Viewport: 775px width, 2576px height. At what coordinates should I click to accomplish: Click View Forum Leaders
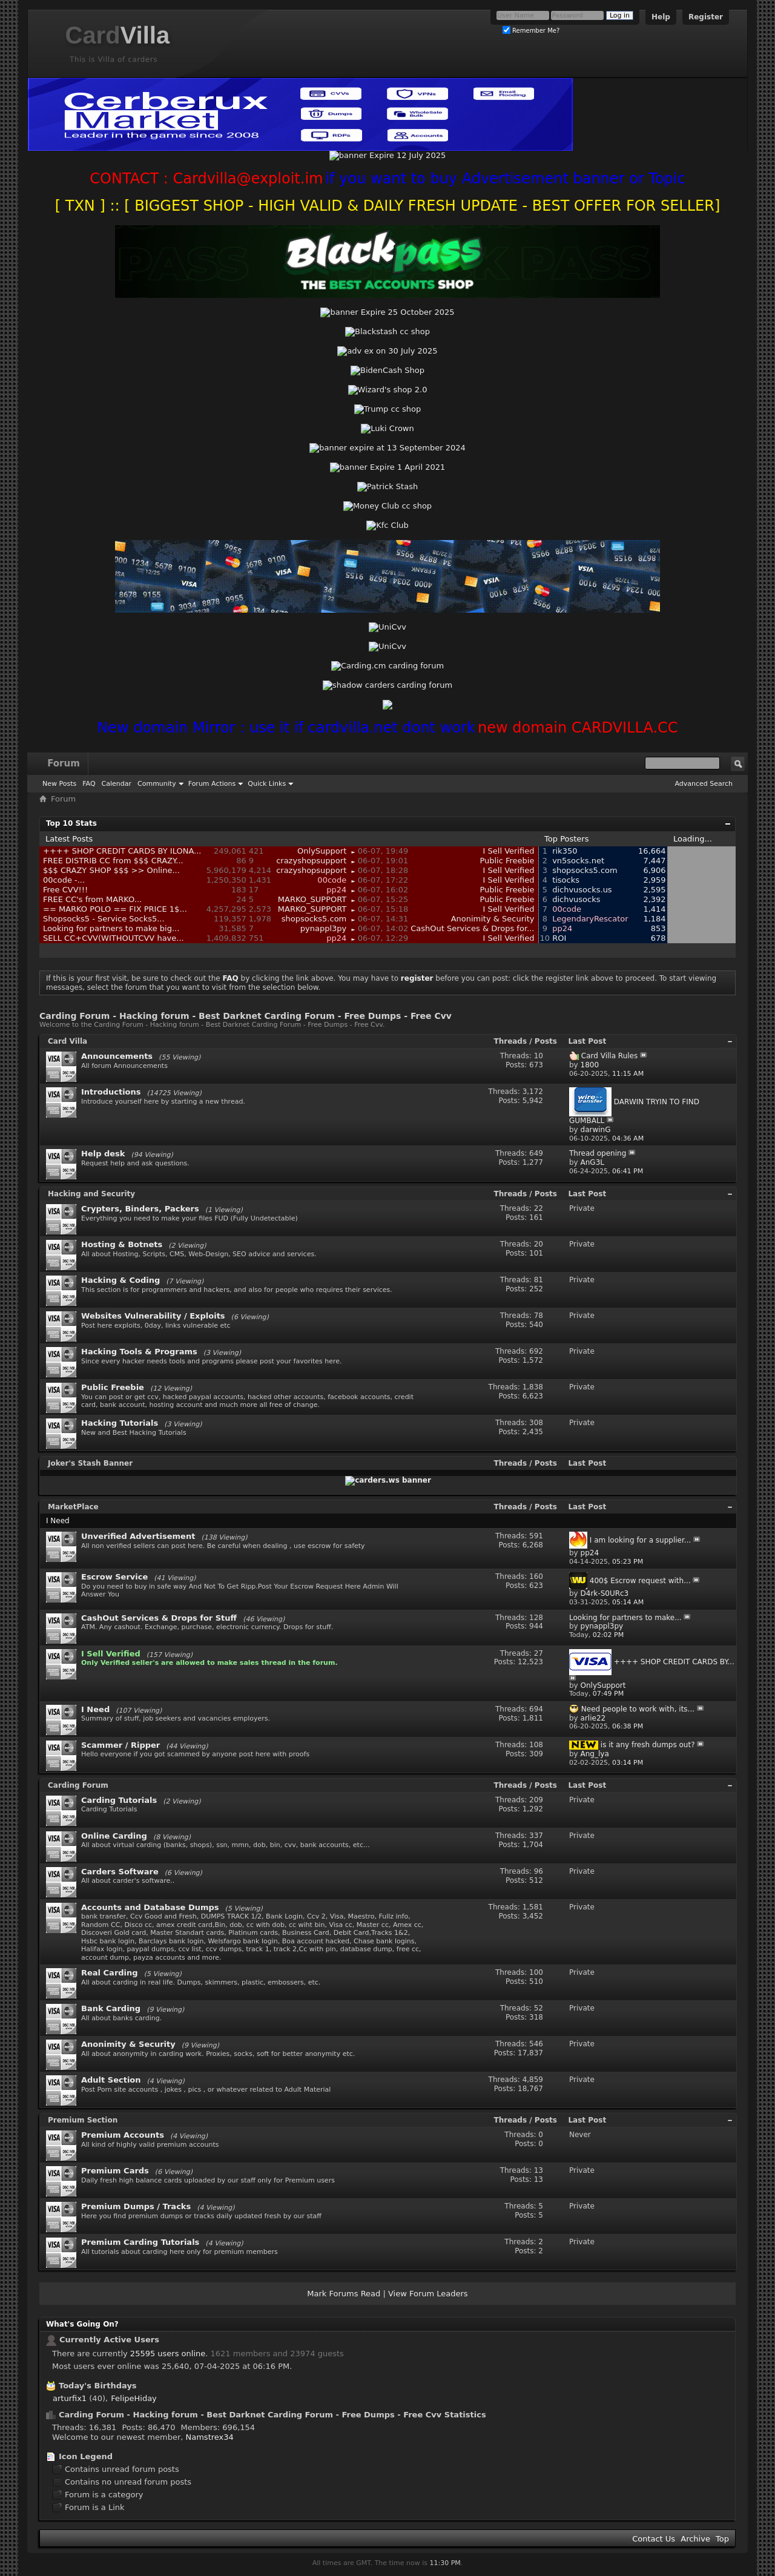pos(428,2294)
